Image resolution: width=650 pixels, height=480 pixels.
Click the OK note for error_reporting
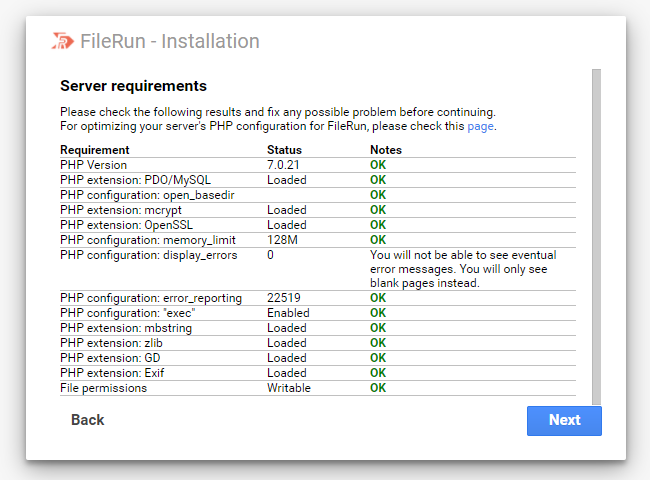pos(378,298)
